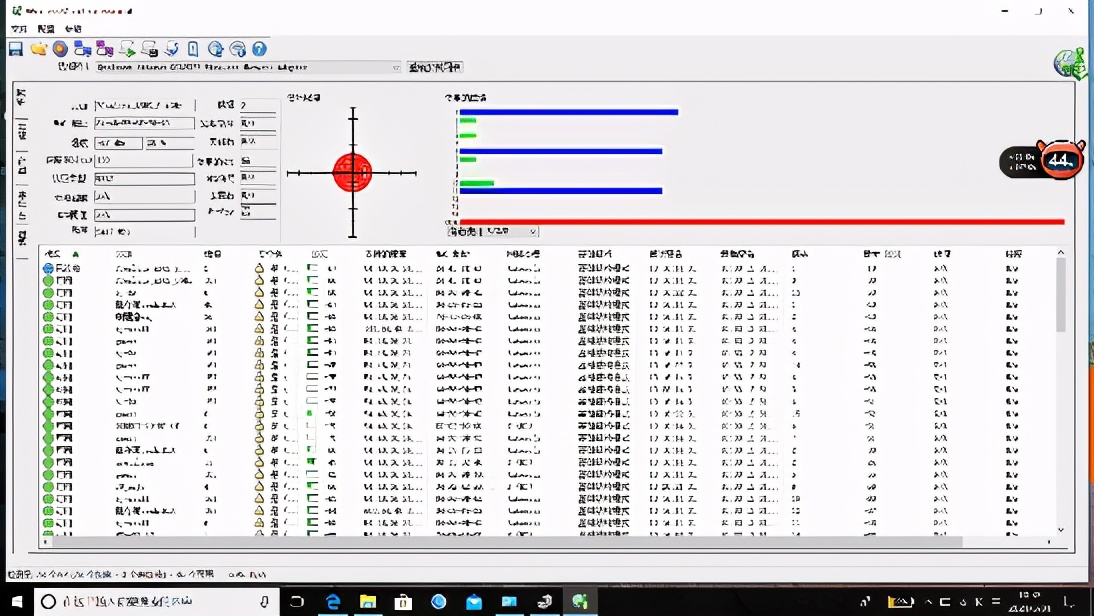
Task: Click the white document icon in toolbar
Action: pos(193,49)
